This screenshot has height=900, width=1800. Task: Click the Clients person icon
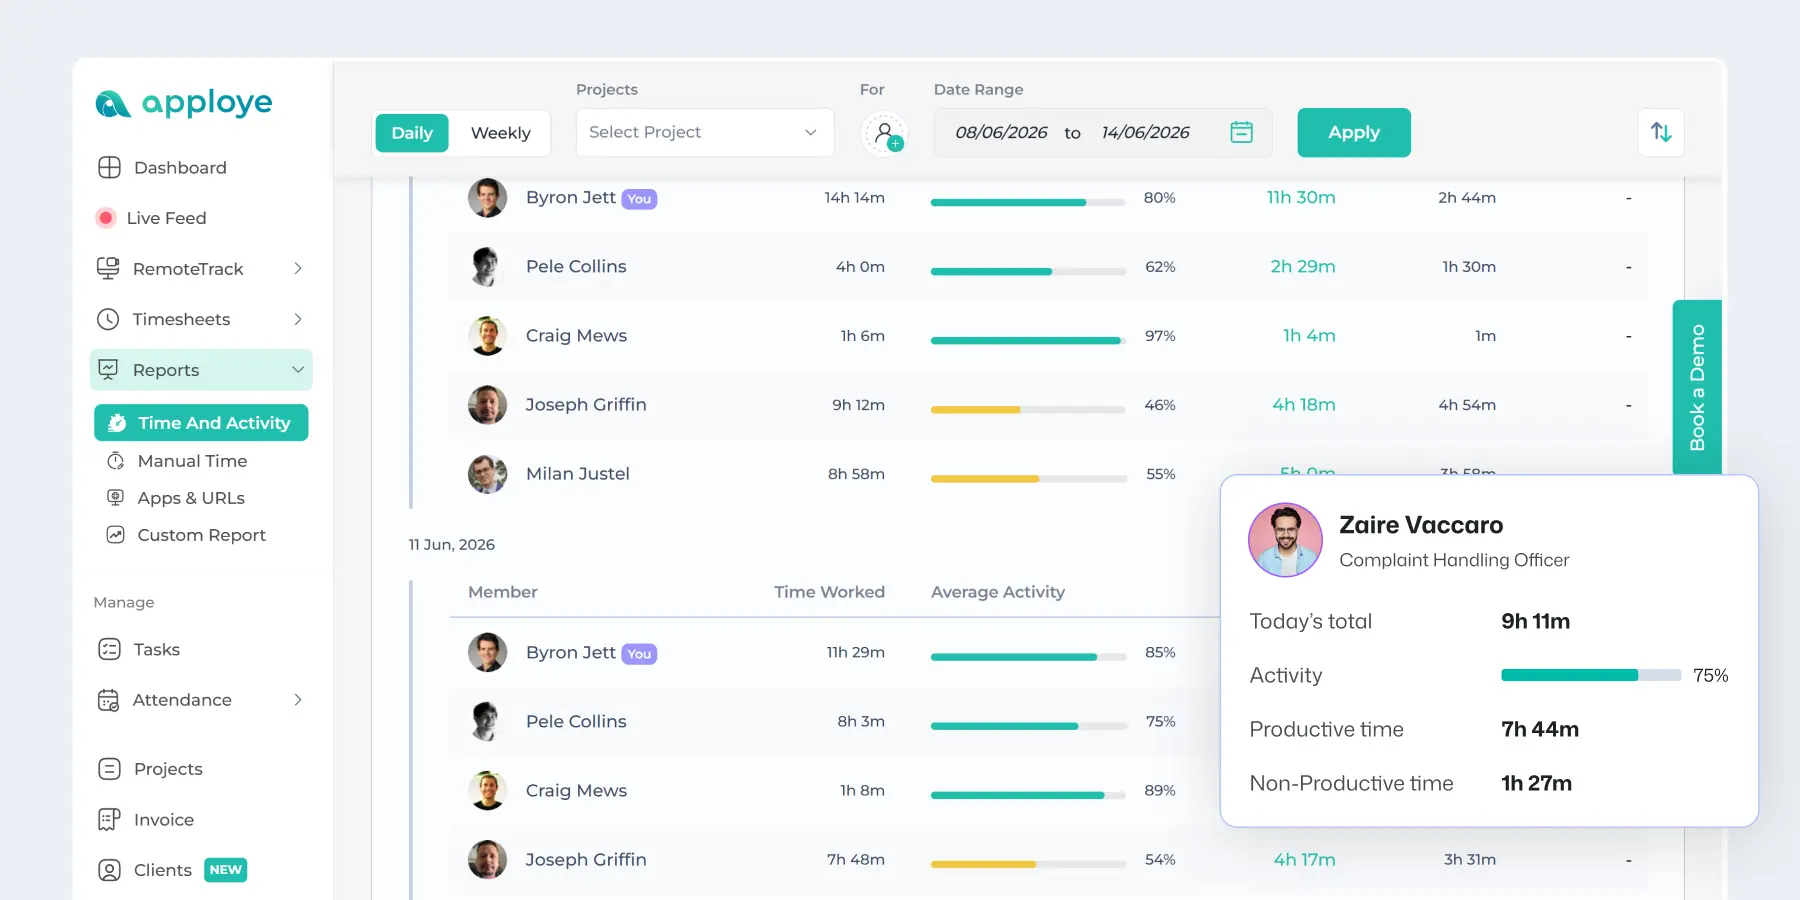coord(109,870)
